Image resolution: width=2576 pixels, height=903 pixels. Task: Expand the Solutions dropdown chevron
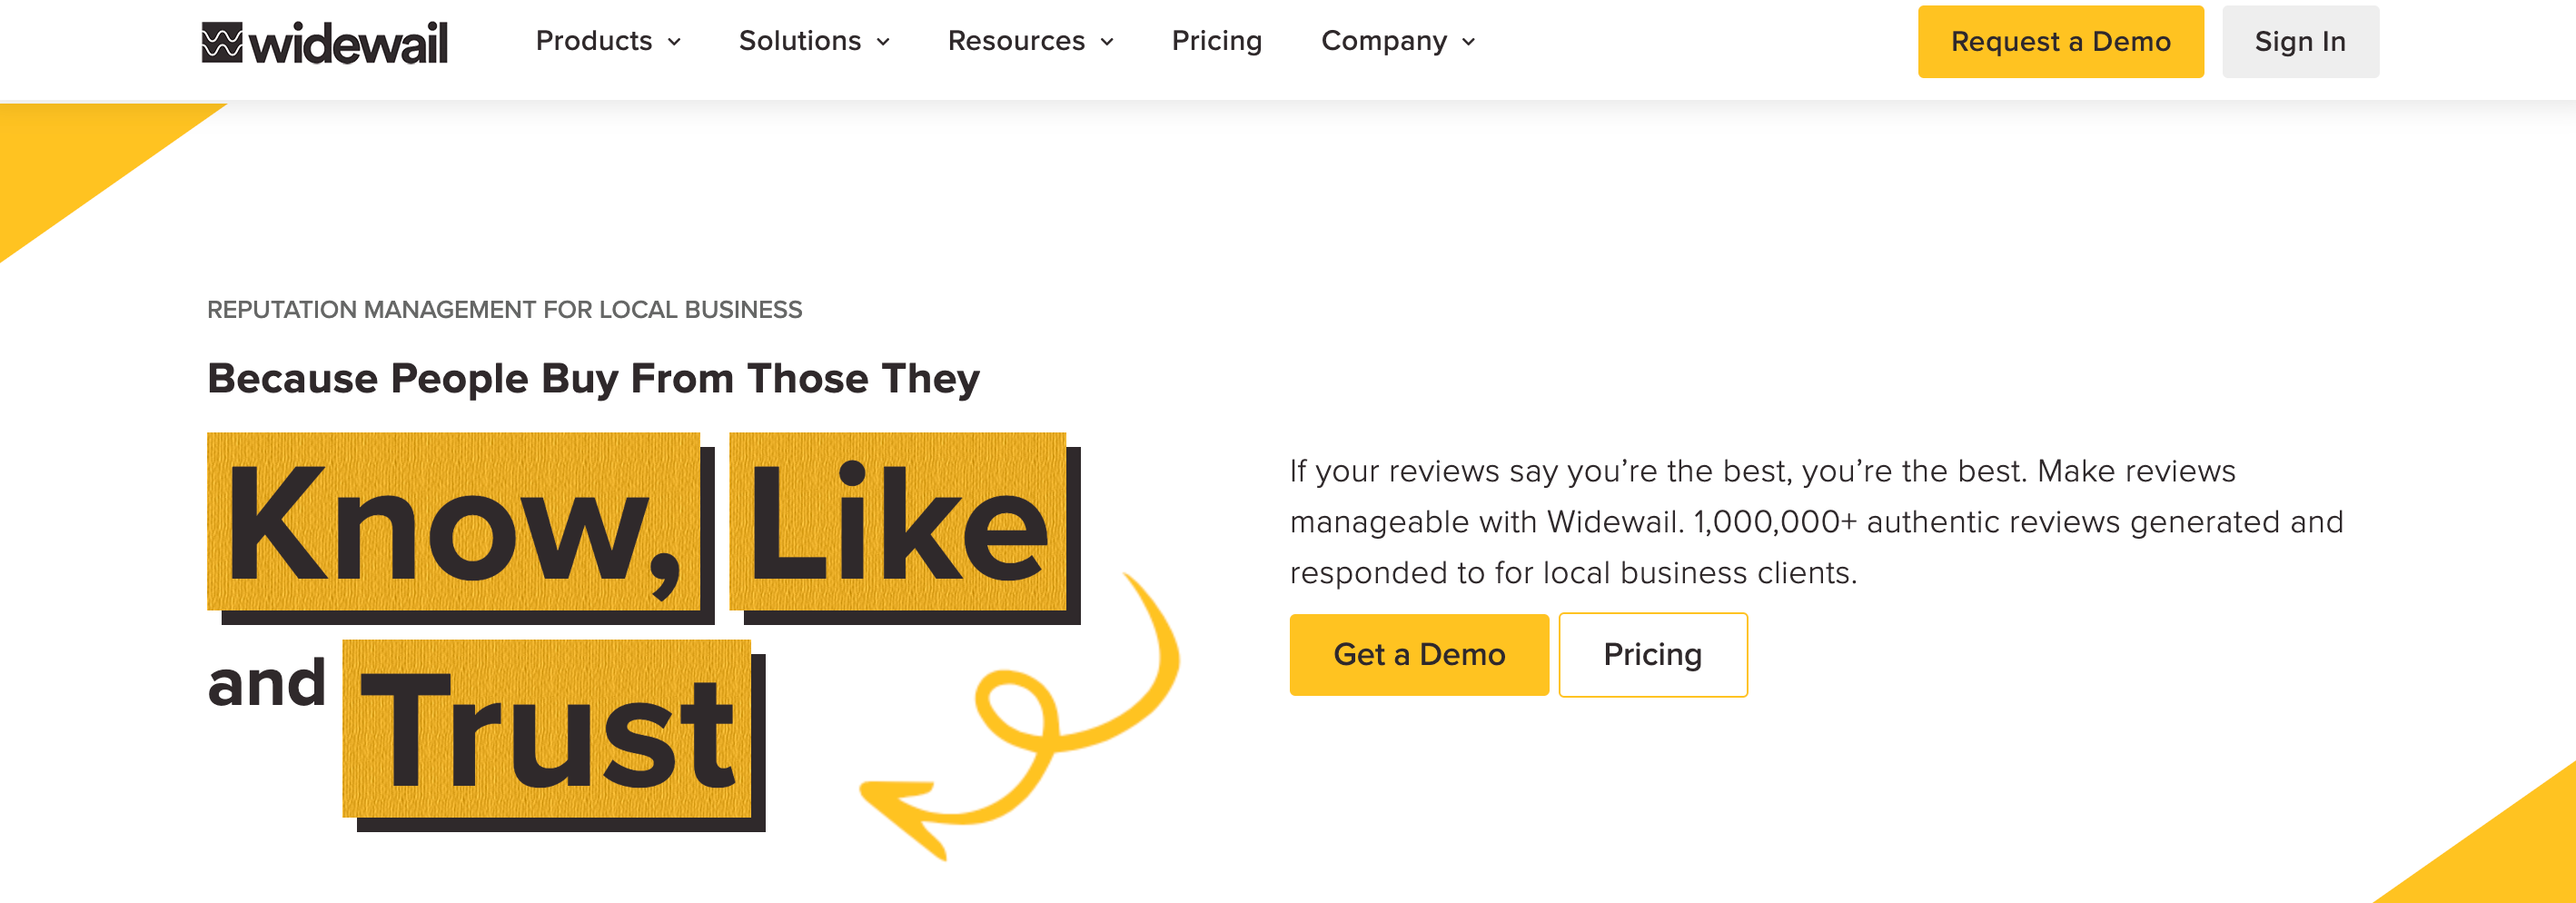point(884,42)
